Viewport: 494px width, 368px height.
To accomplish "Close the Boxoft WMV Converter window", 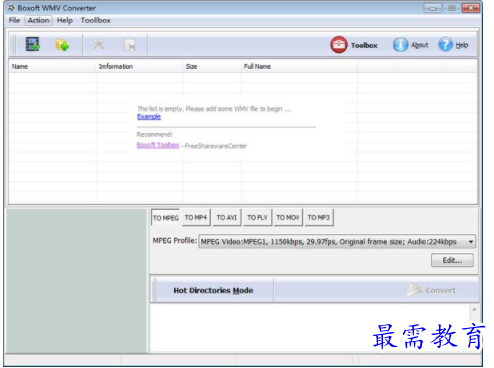I will pyautogui.click(x=471, y=8).
